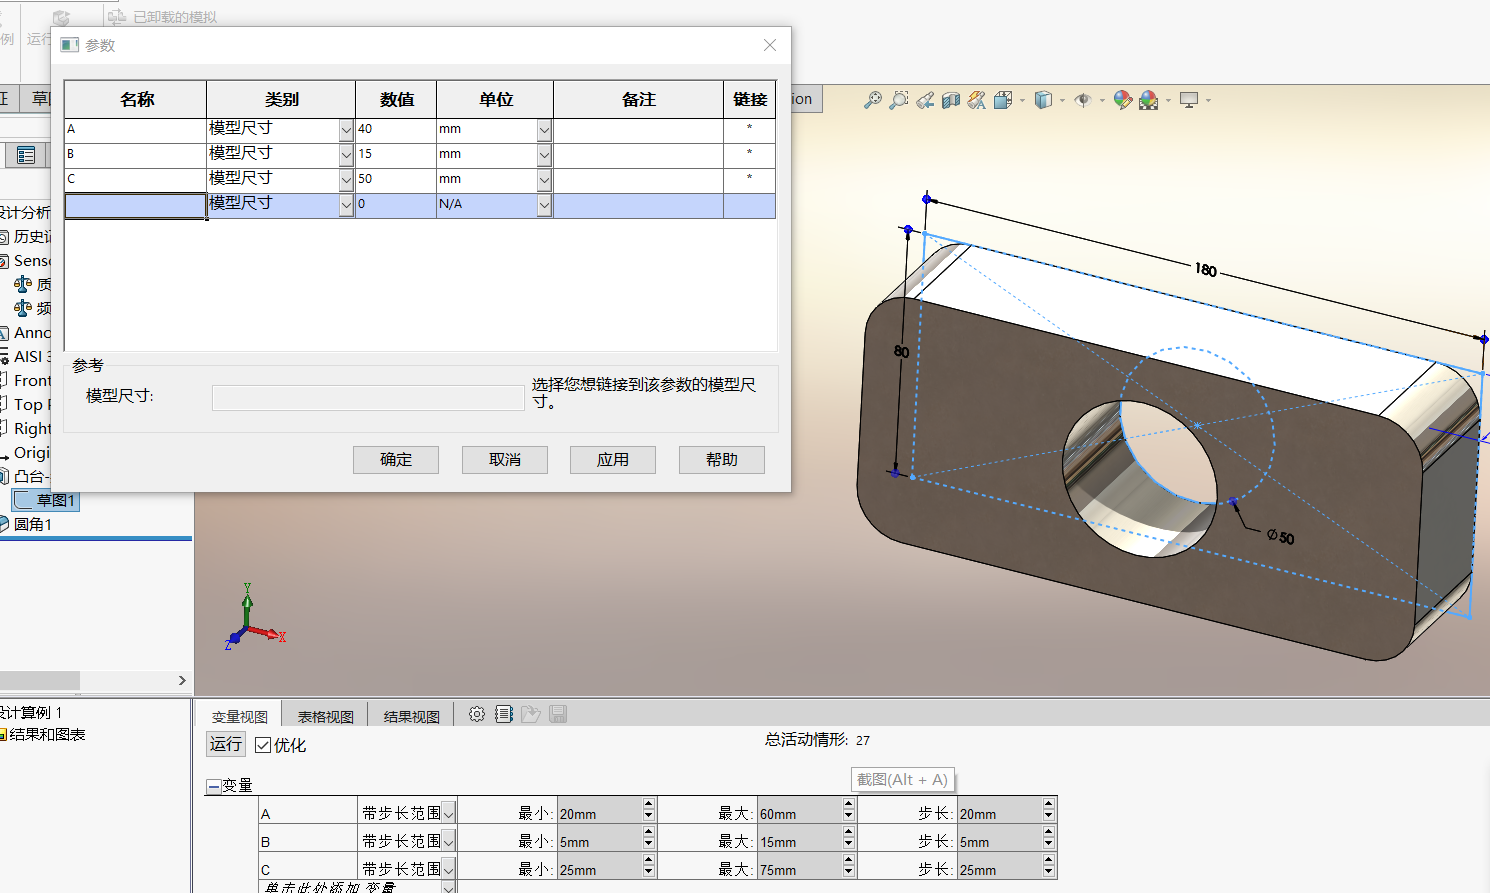Click the 名称 column header

(x=136, y=99)
